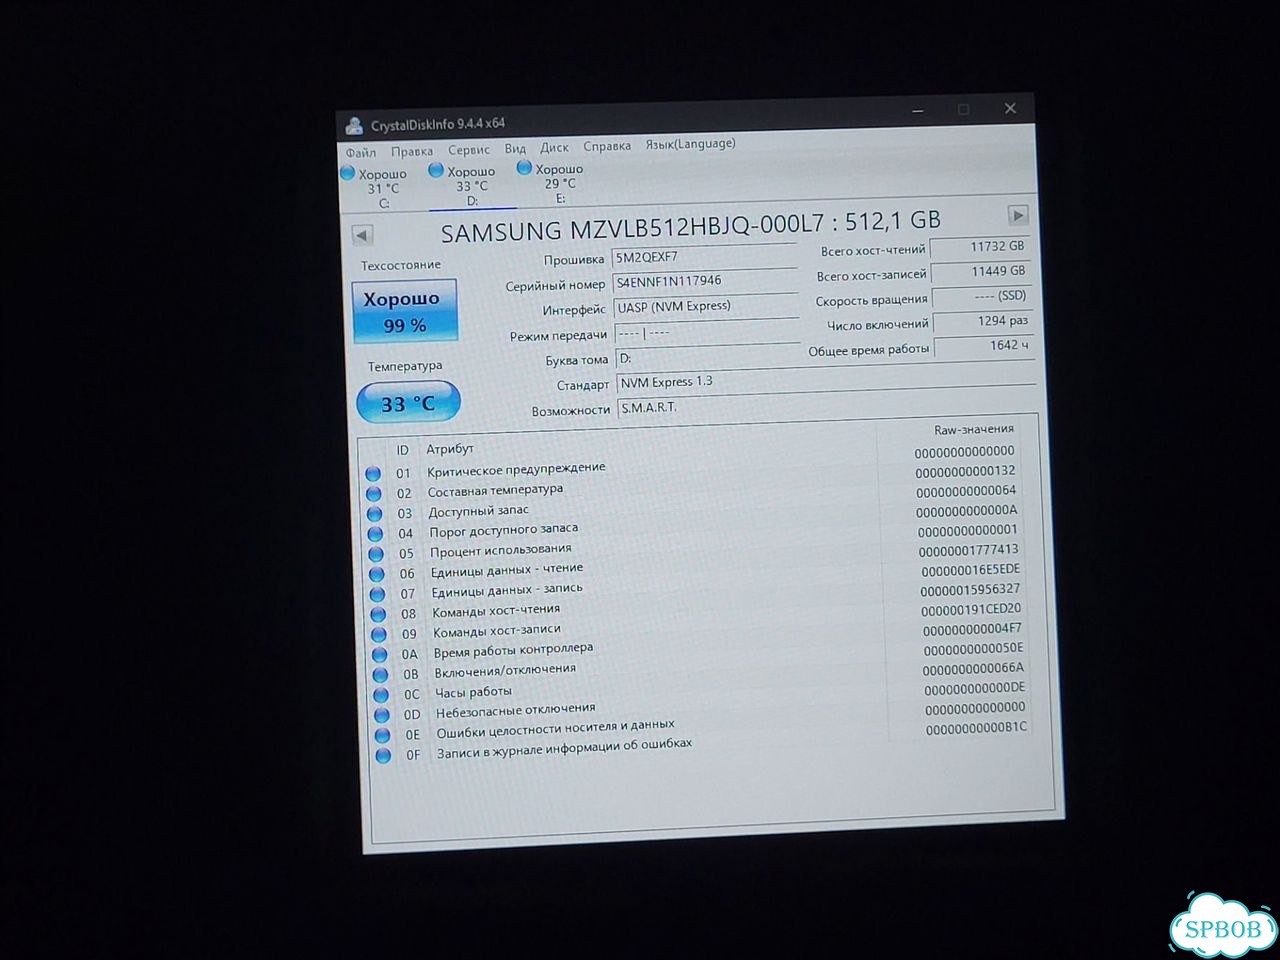
Task: Click the status icon for attribute 01
Action: point(373,474)
